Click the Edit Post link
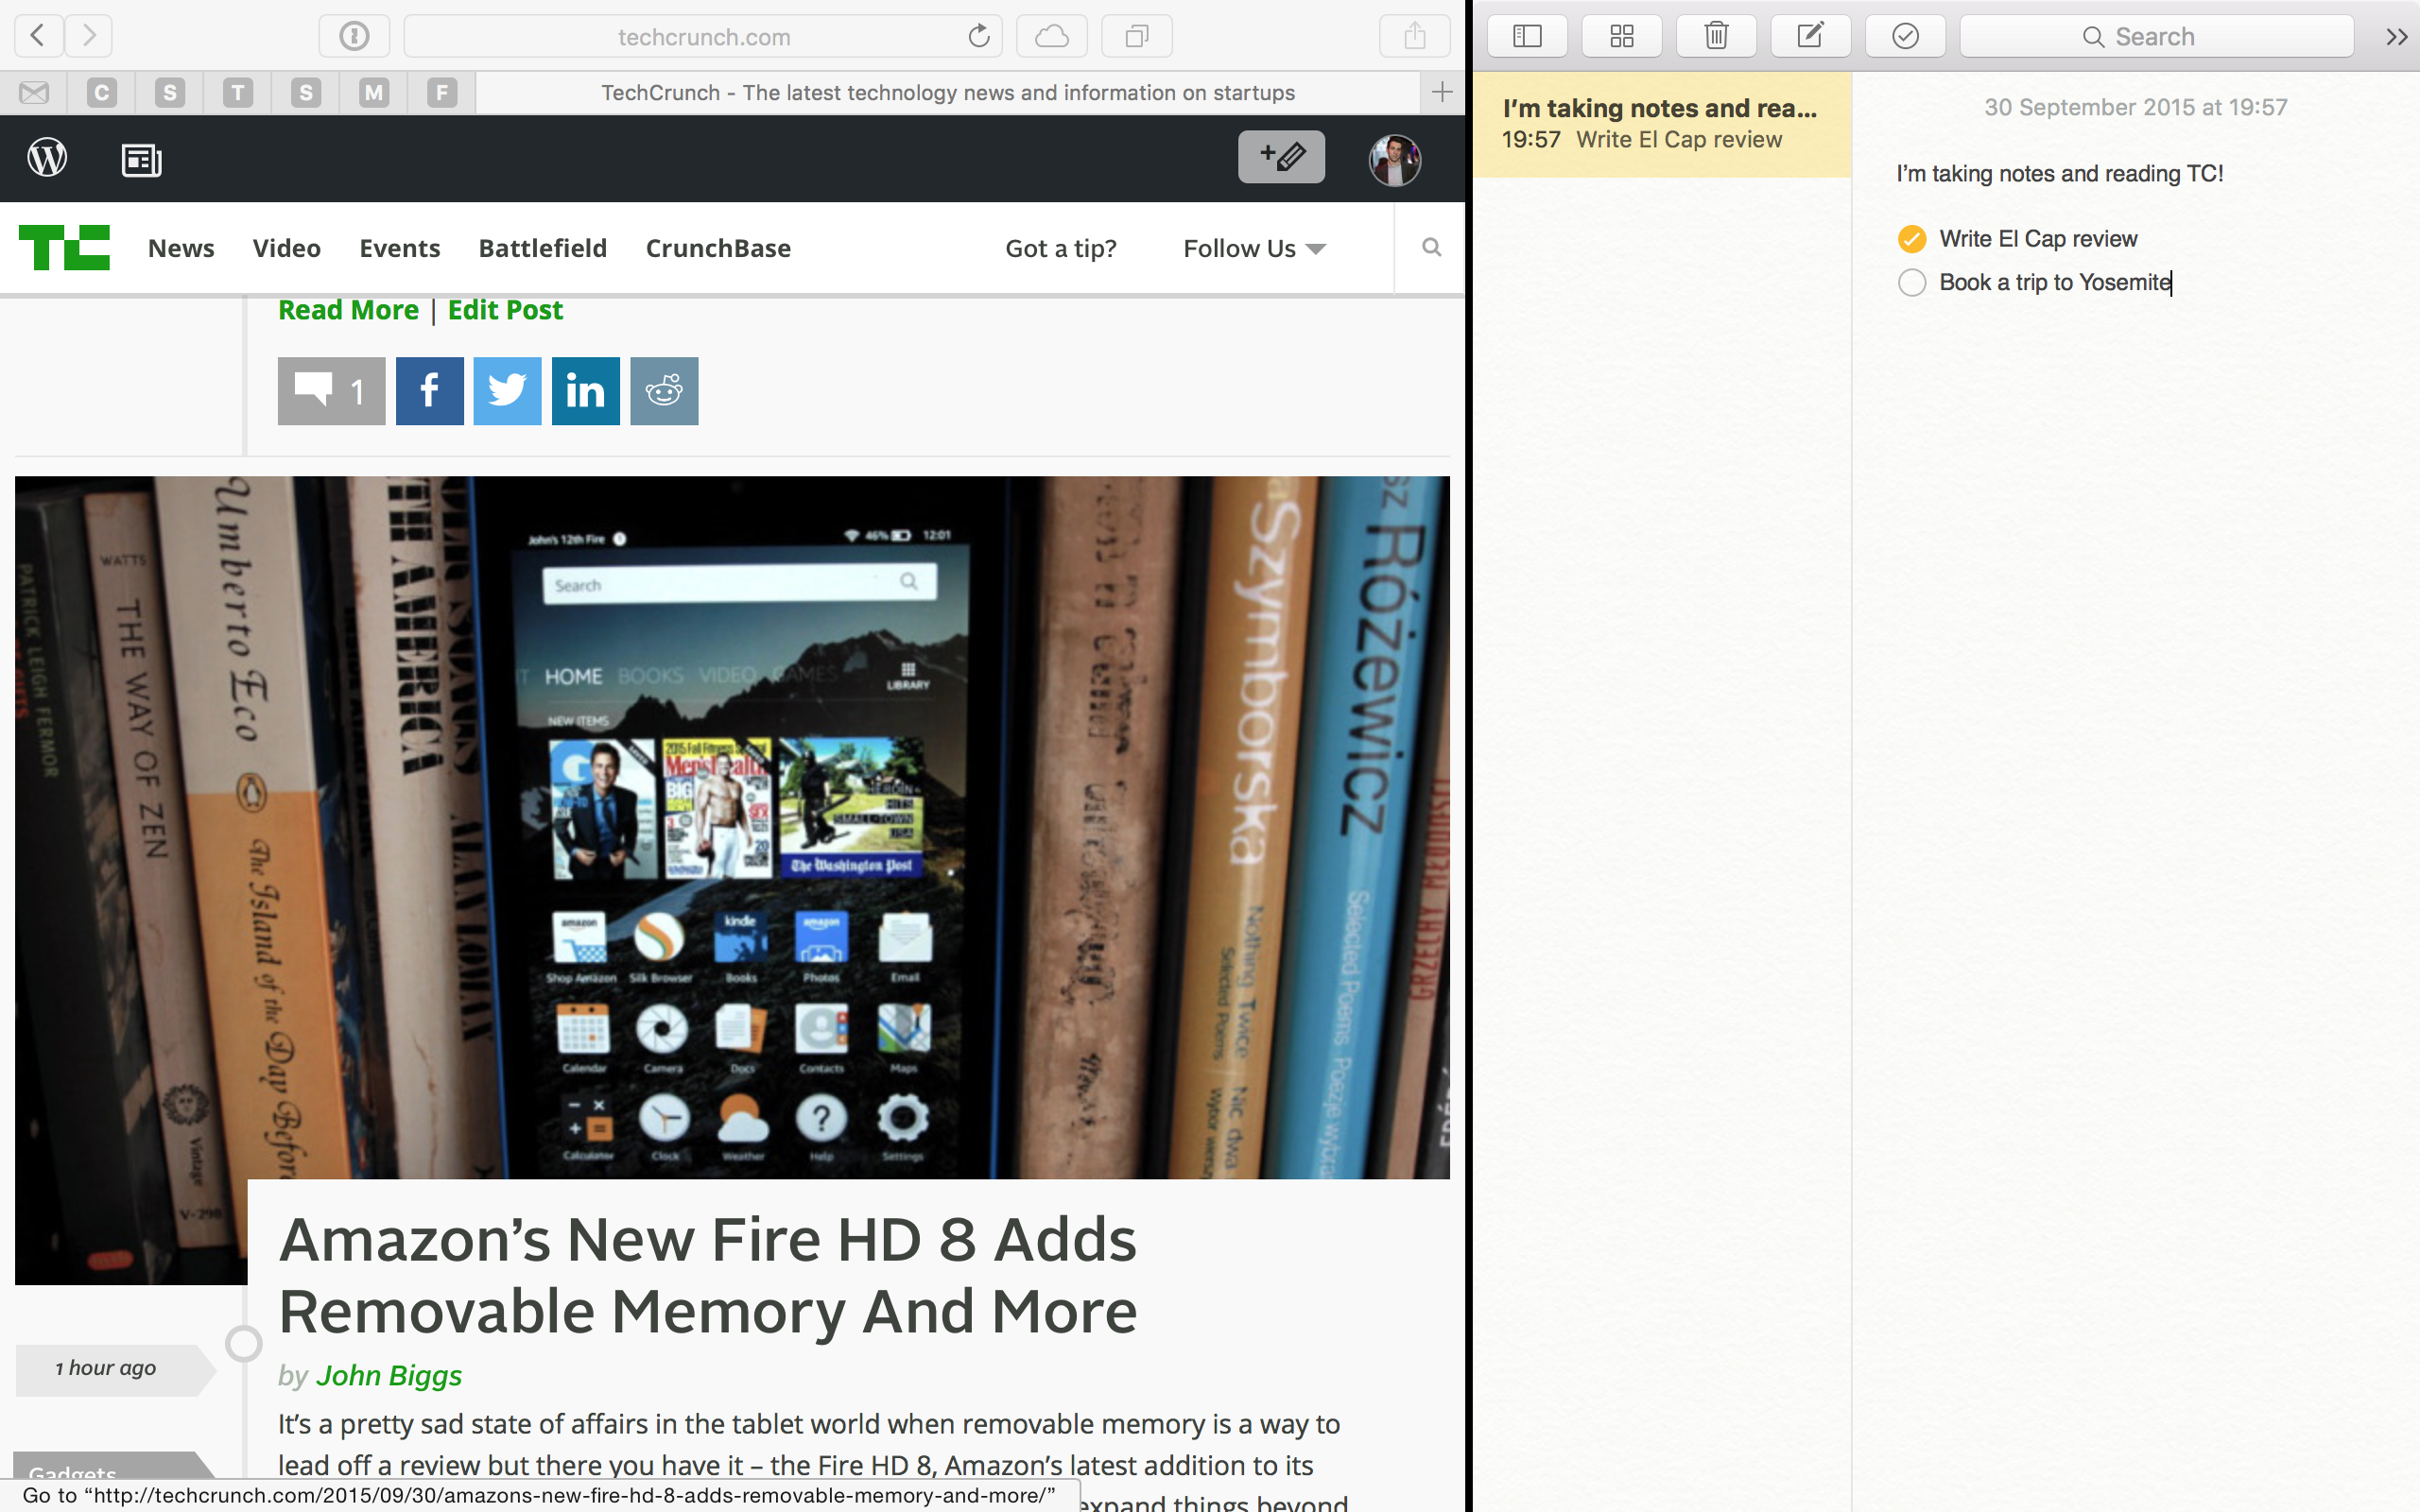Image resolution: width=2420 pixels, height=1512 pixels. pyautogui.click(x=505, y=310)
